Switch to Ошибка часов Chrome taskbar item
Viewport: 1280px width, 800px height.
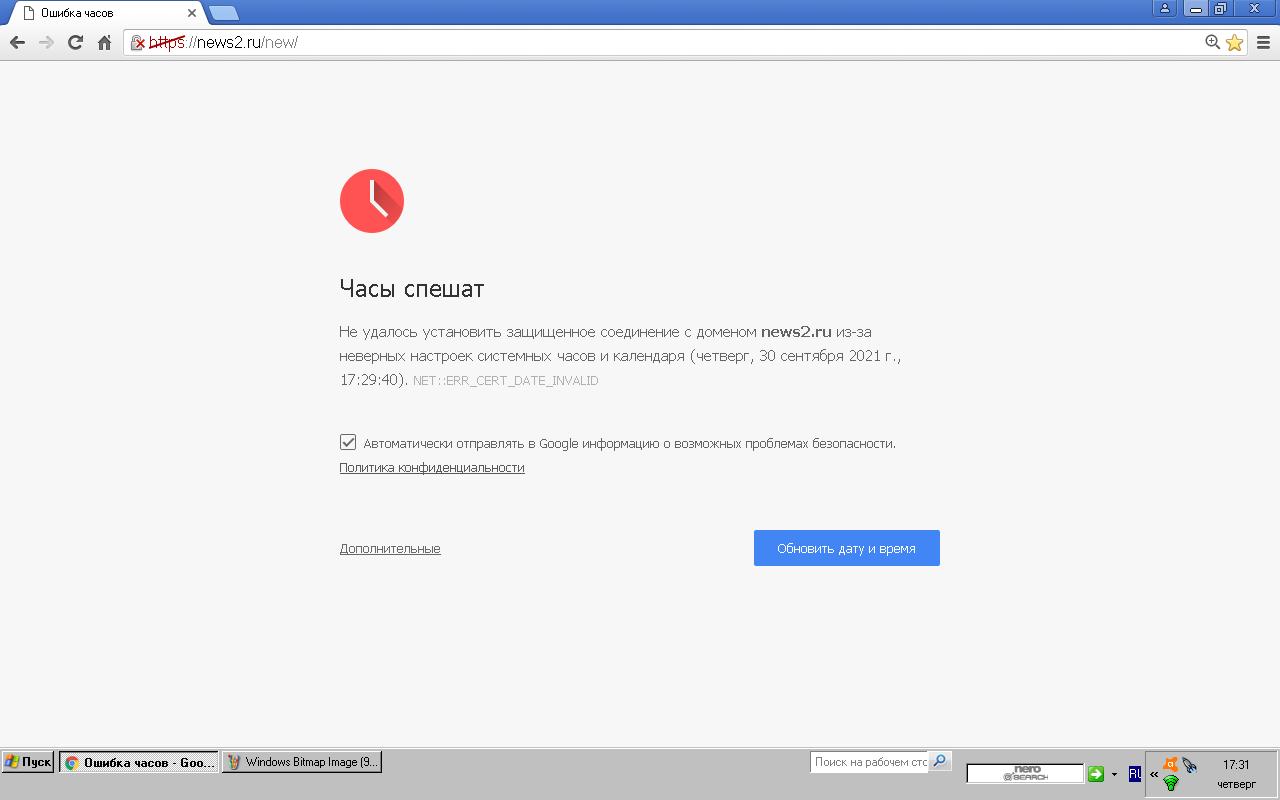pos(139,762)
